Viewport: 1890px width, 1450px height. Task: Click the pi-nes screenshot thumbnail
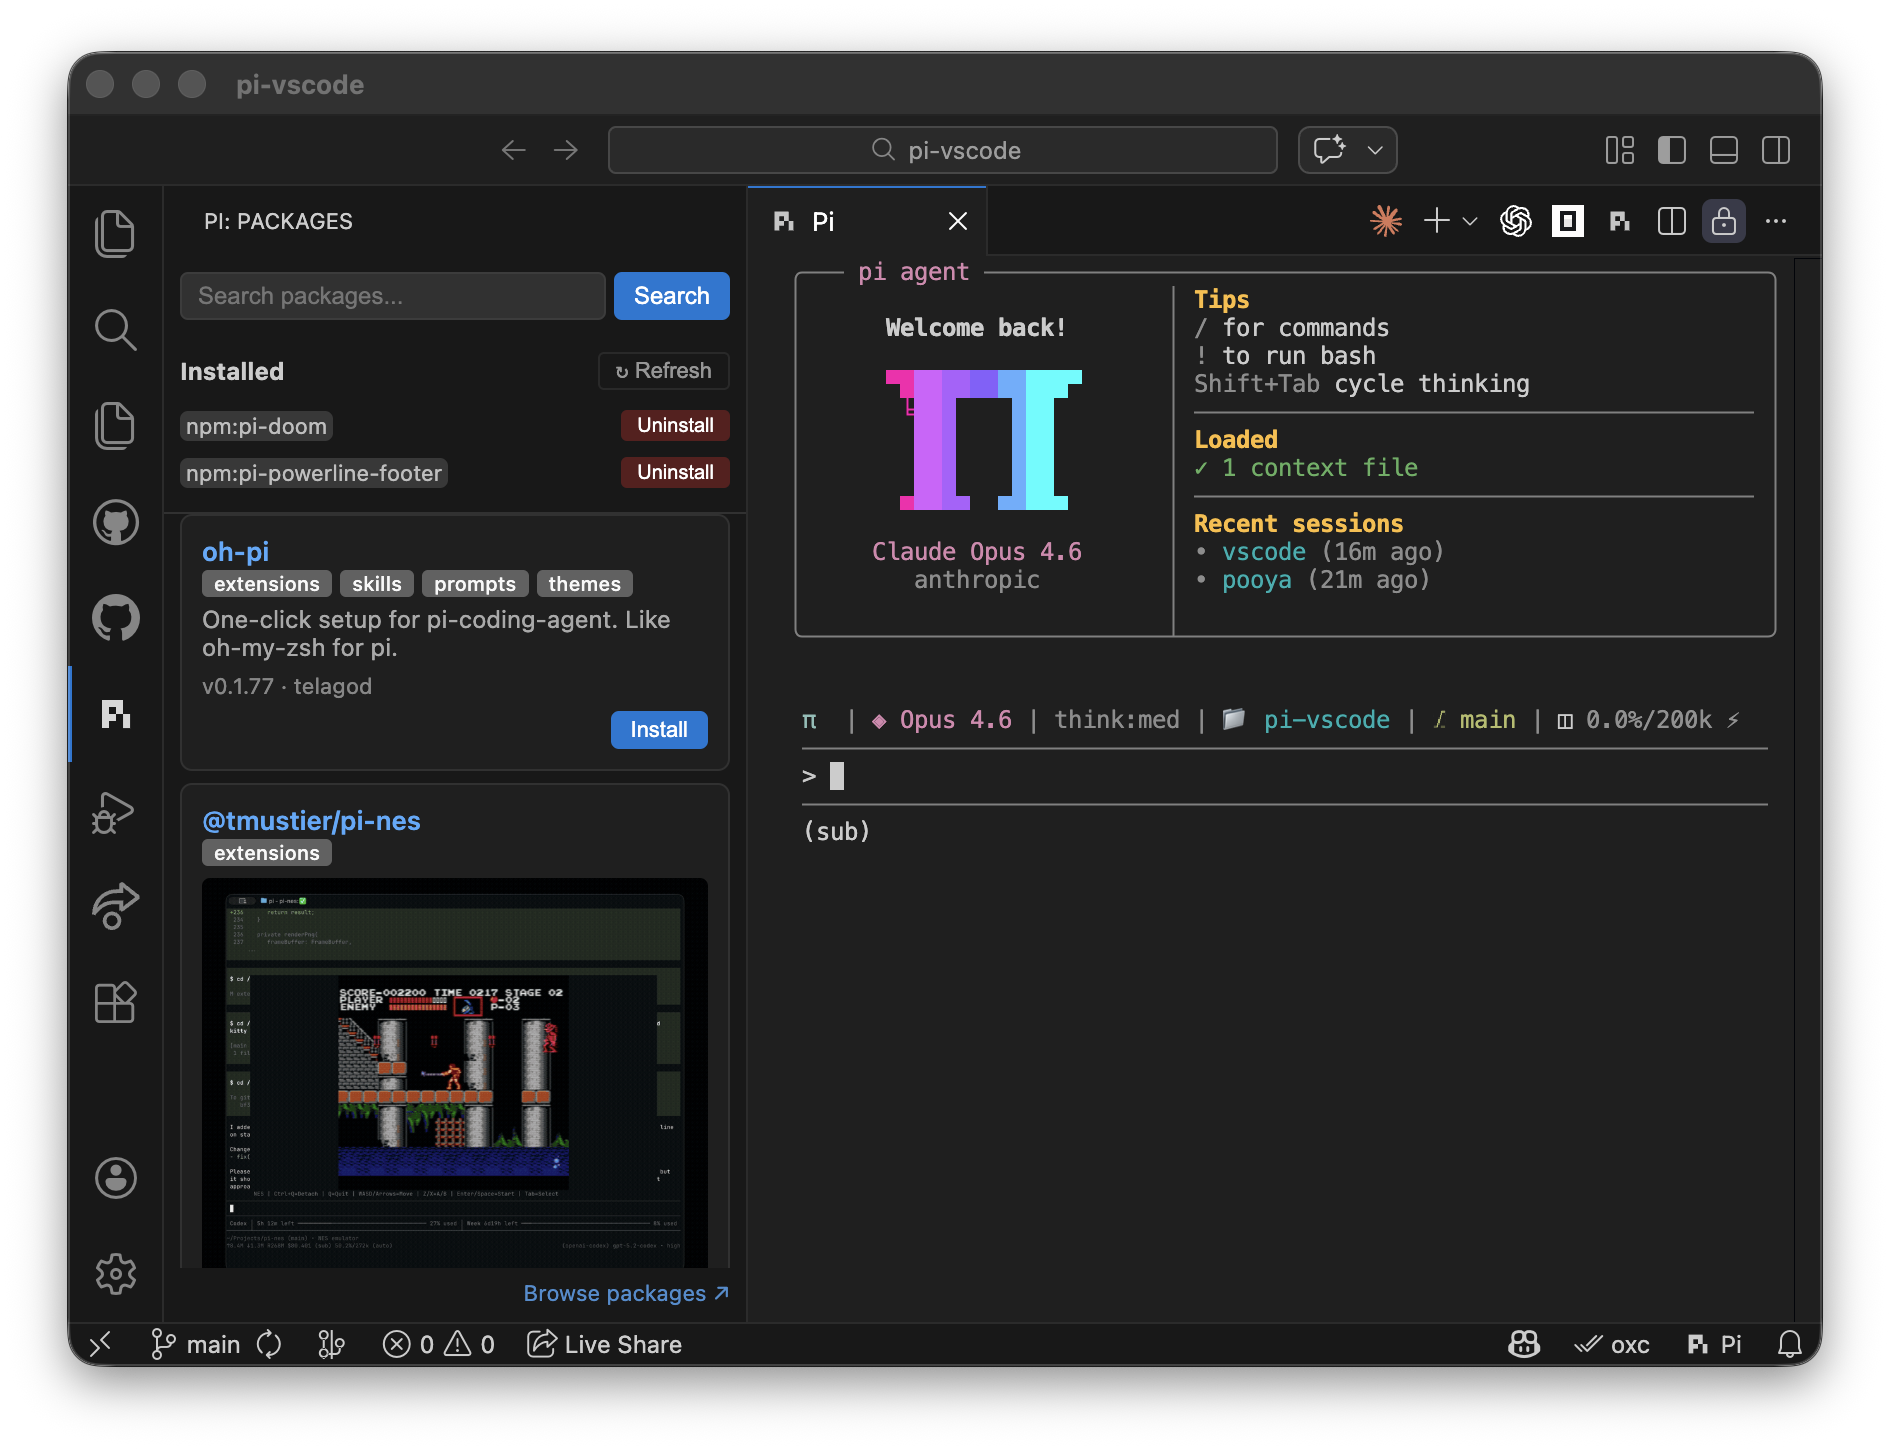coord(455,1072)
